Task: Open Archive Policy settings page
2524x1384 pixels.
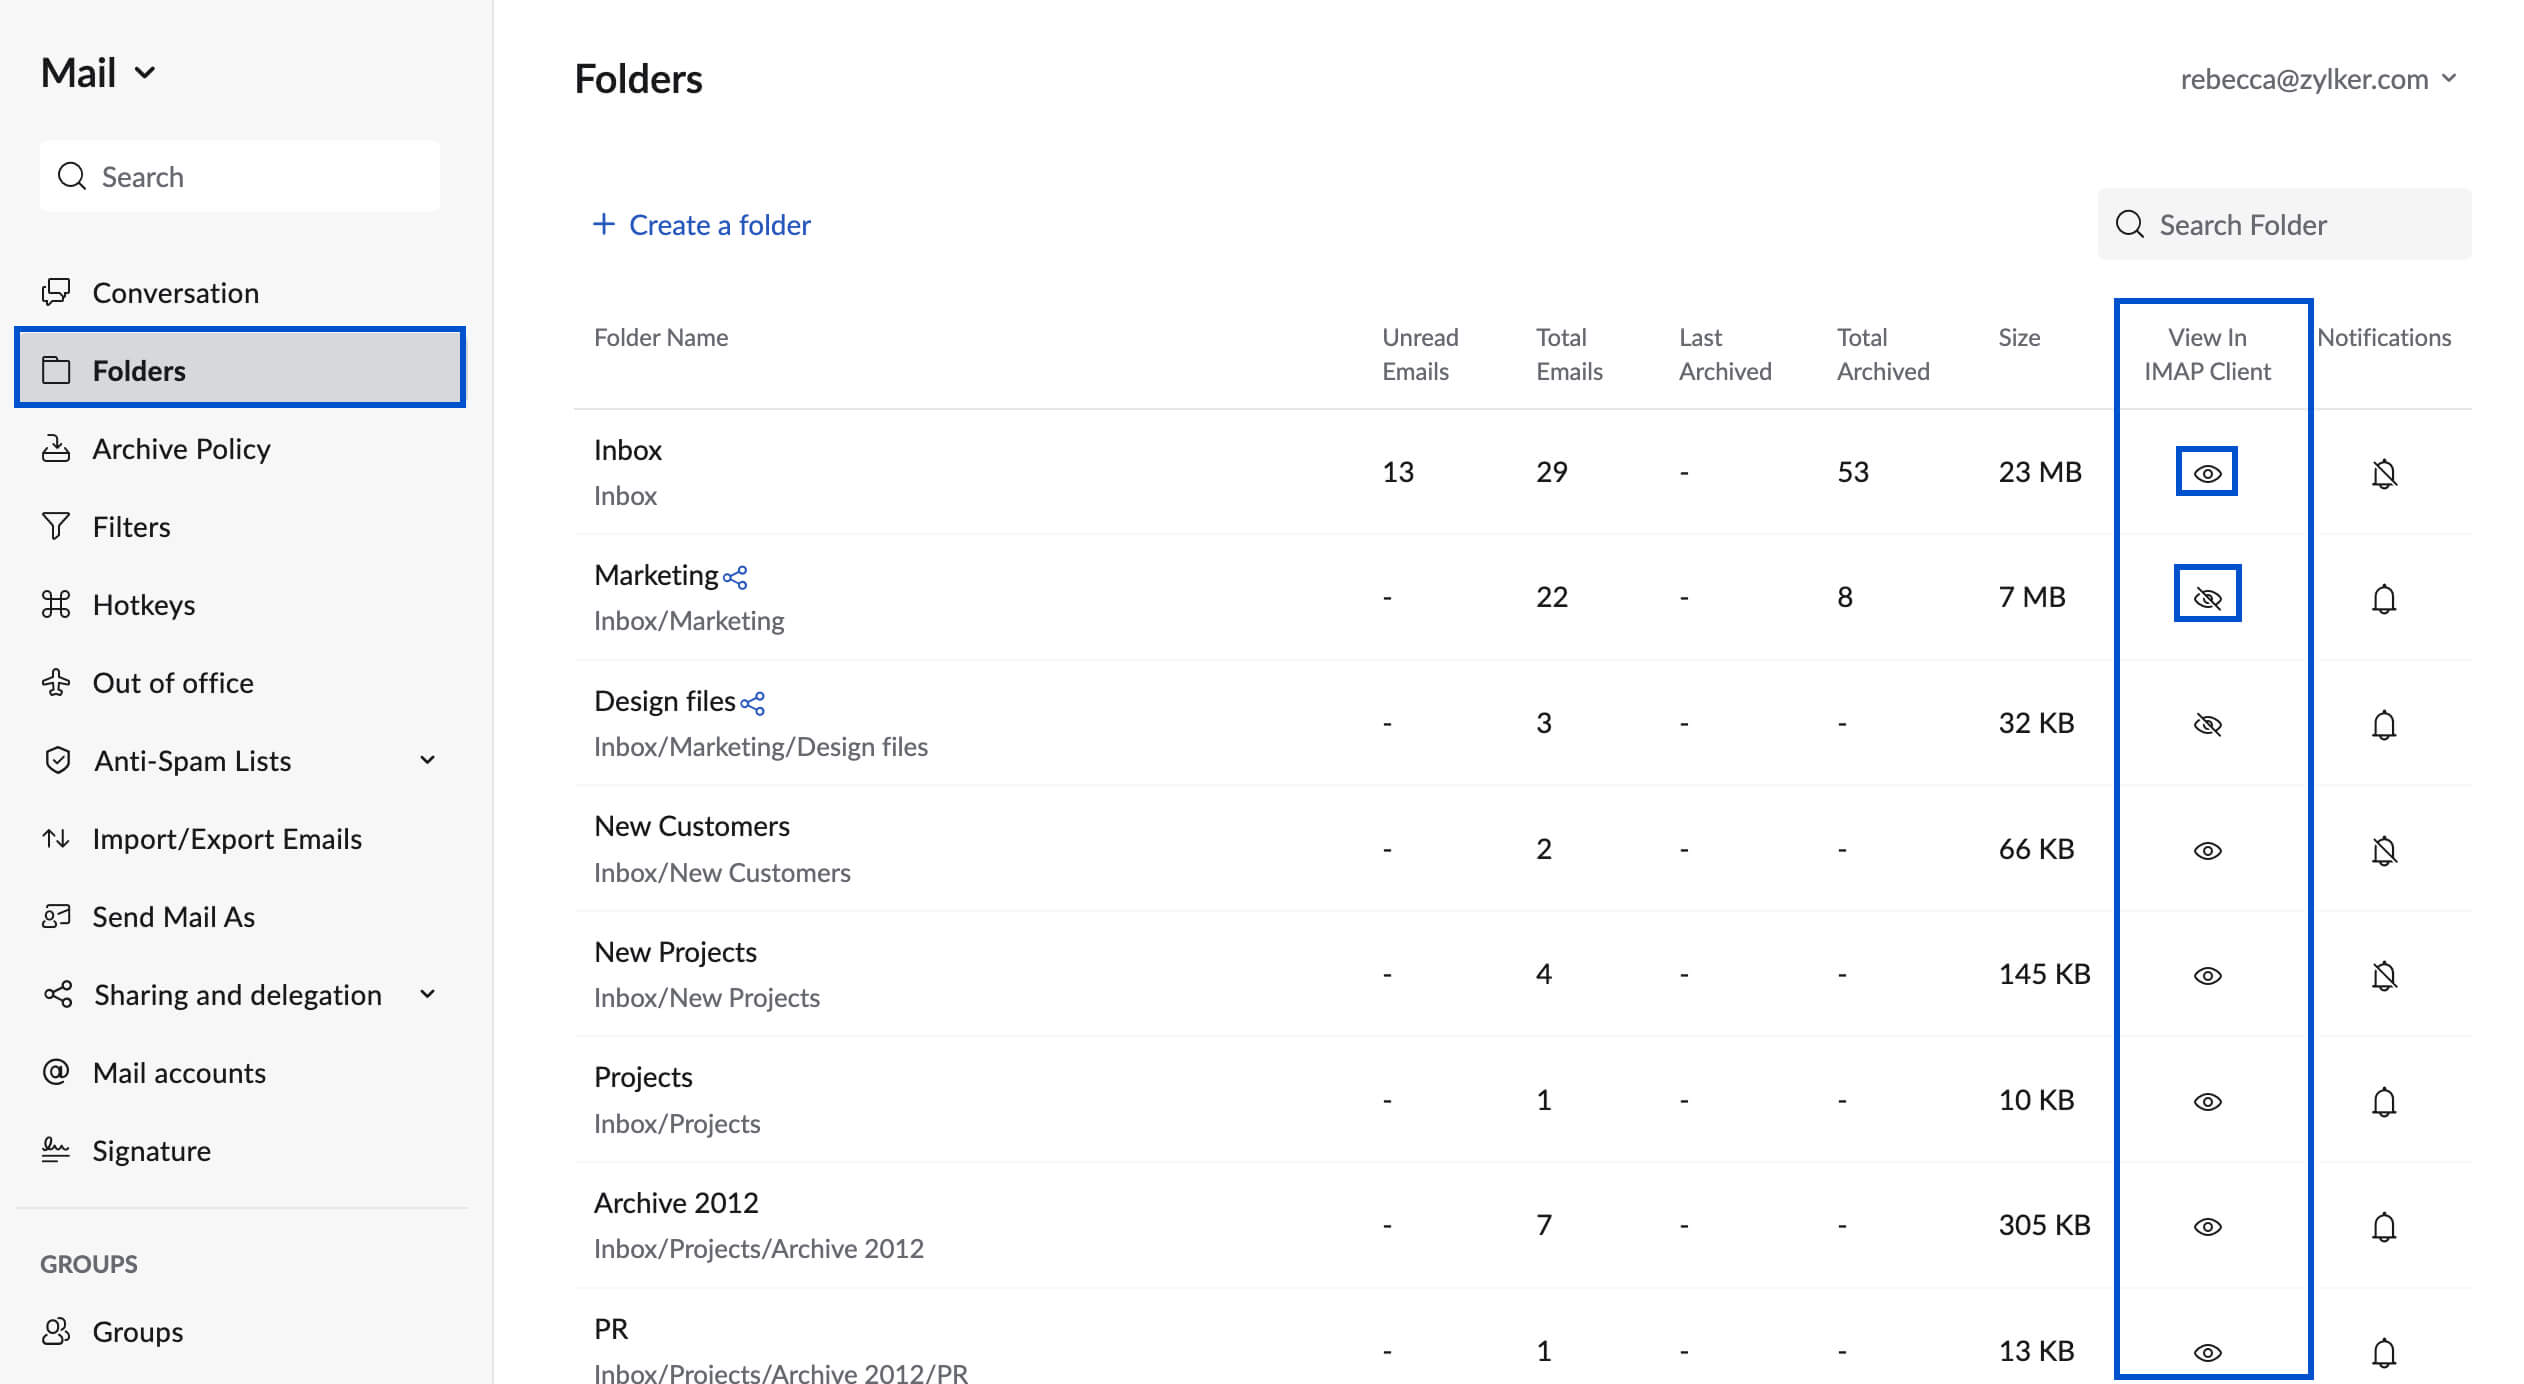Action: [x=181, y=447]
